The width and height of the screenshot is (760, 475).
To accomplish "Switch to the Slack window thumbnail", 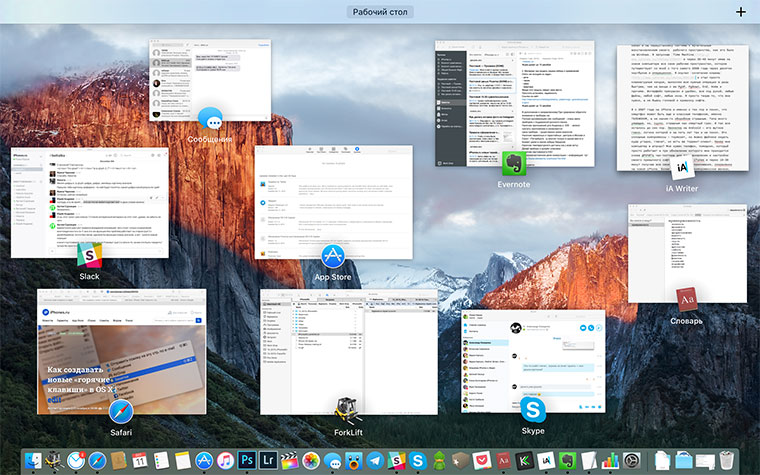I will pos(90,203).
